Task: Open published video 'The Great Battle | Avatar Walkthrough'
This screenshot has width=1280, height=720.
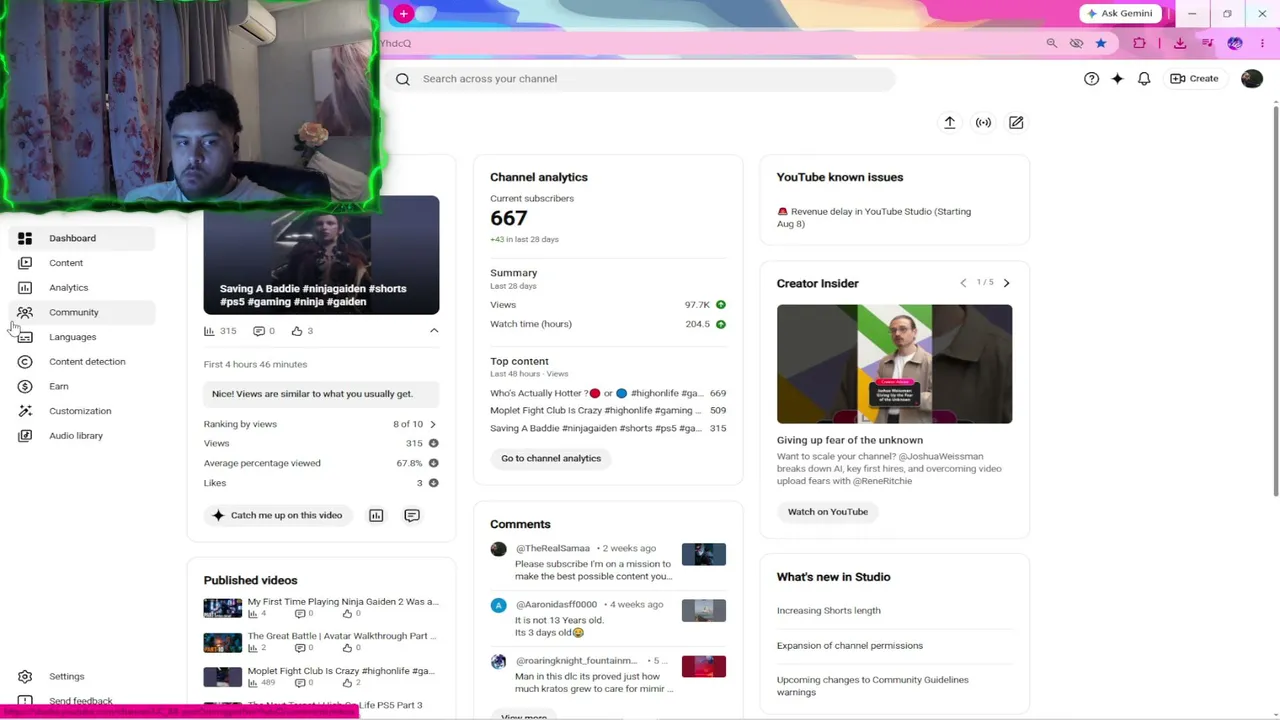Action: [343, 636]
